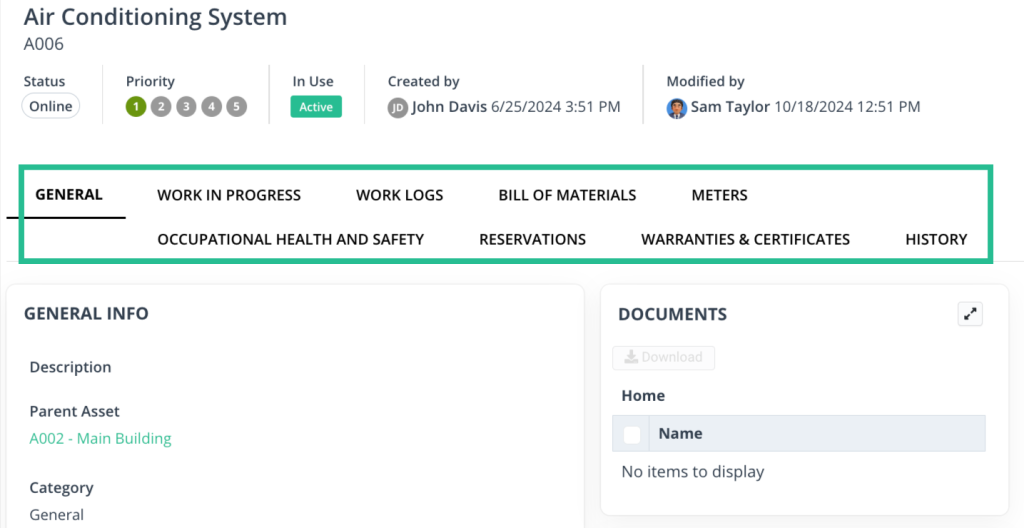The width and height of the screenshot is (1024, 528).
Task: Click Sam Taylor profile picture
Action: [x=677, y=108]
